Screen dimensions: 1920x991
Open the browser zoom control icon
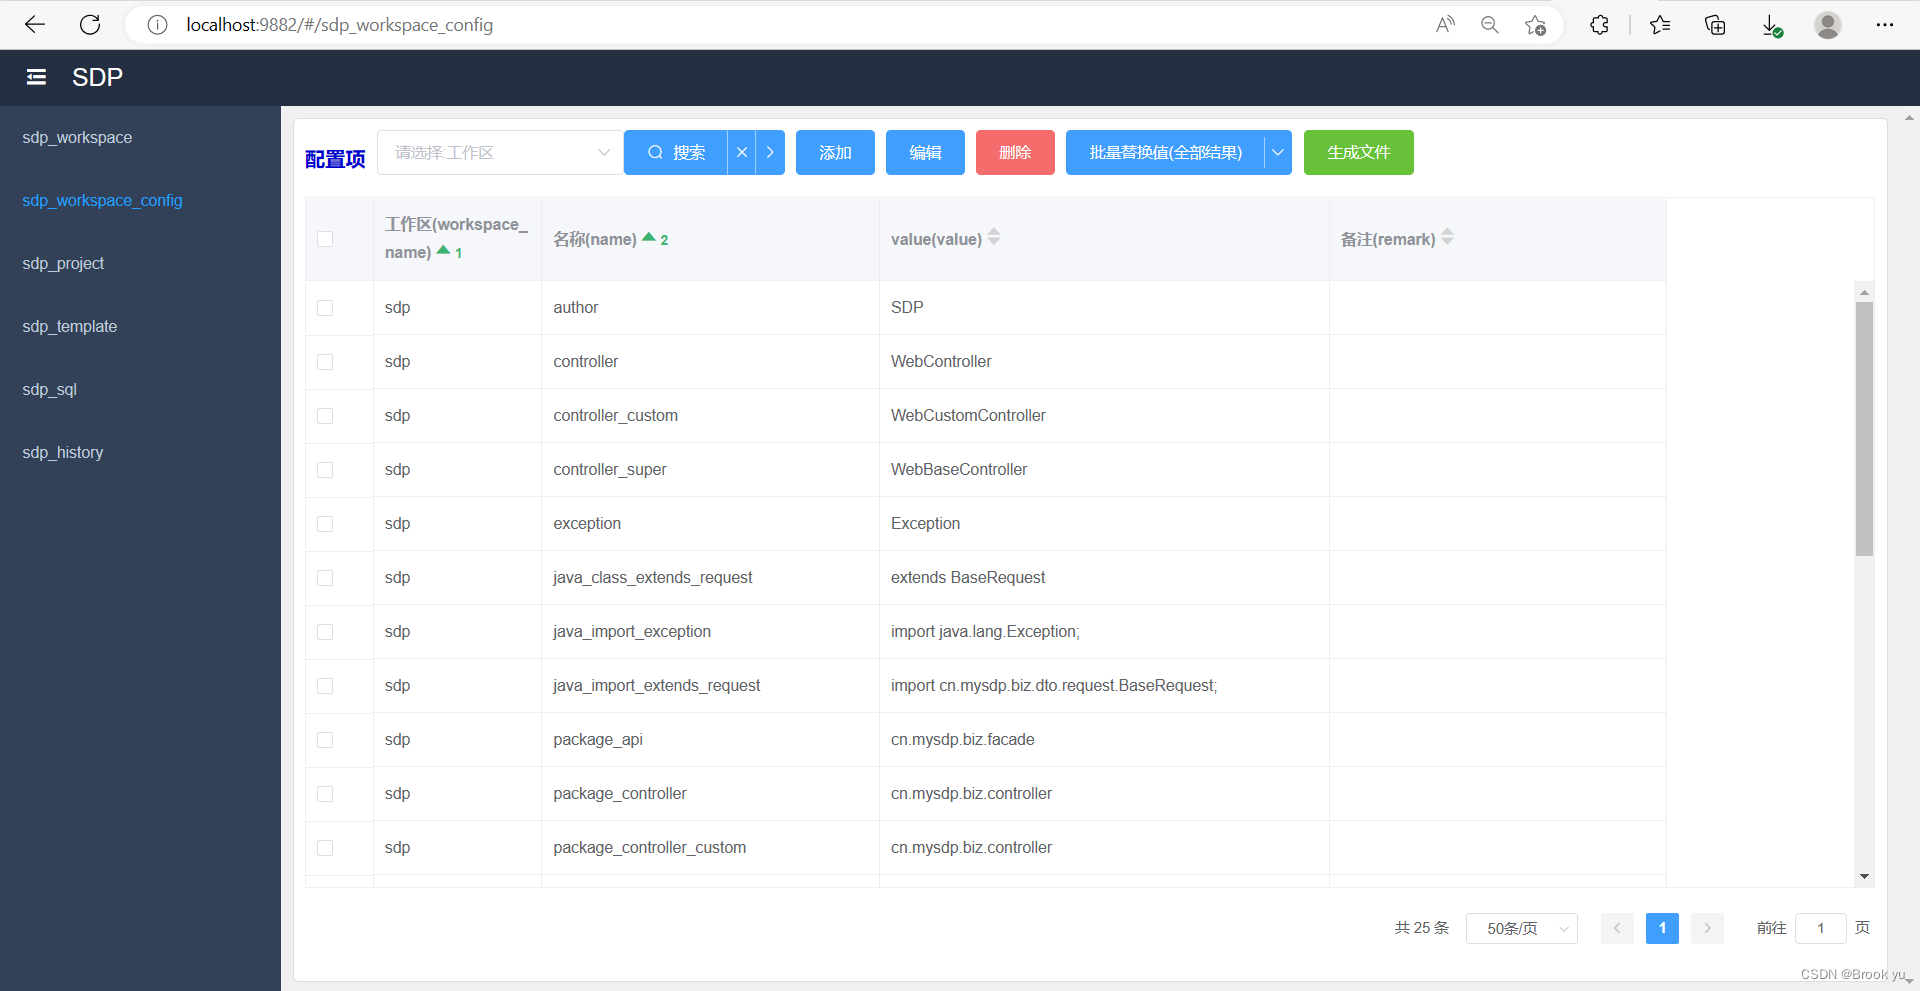(1490, 25)
